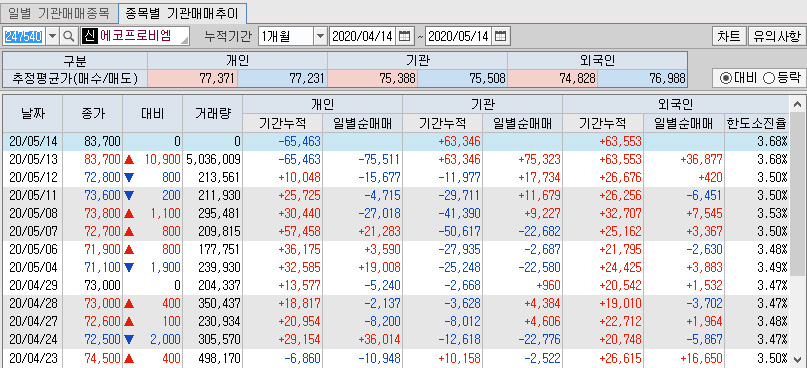Select the 대비 radio button
Viewport: 807px width, 368px height.
[726, 78]
